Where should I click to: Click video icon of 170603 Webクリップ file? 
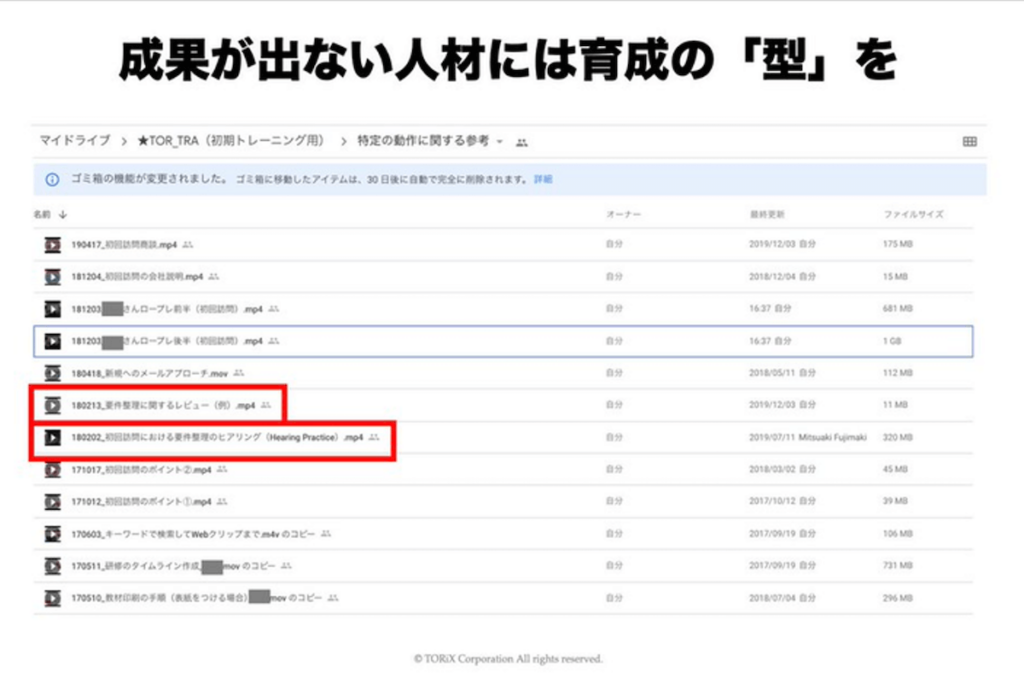52,533
